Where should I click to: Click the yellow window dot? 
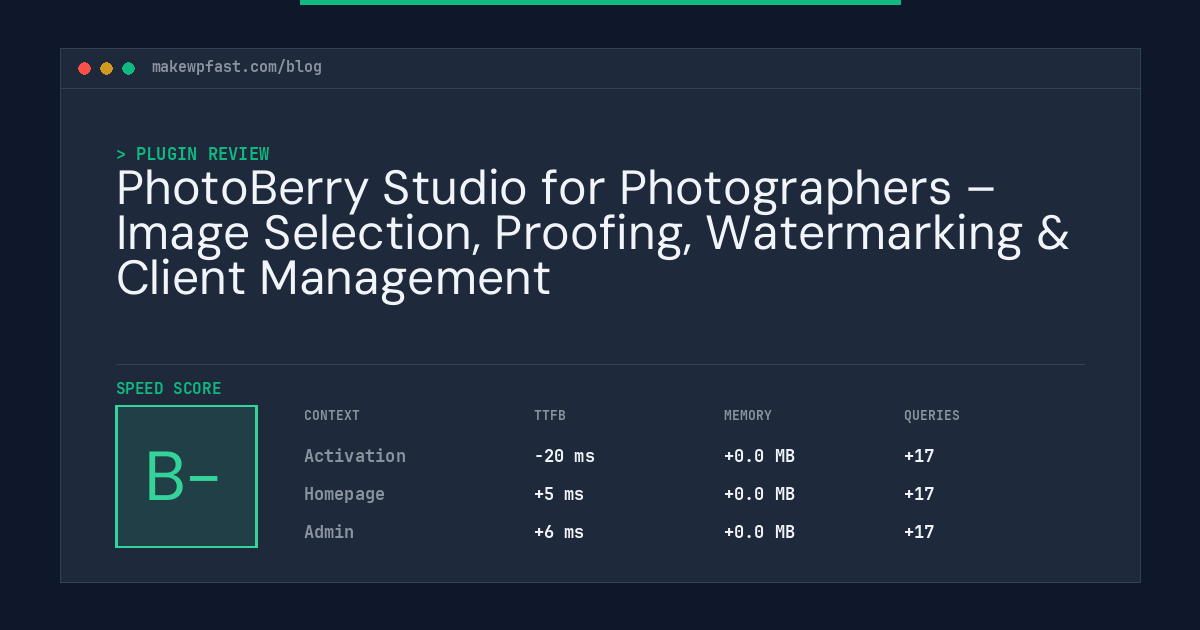point(106,68)
